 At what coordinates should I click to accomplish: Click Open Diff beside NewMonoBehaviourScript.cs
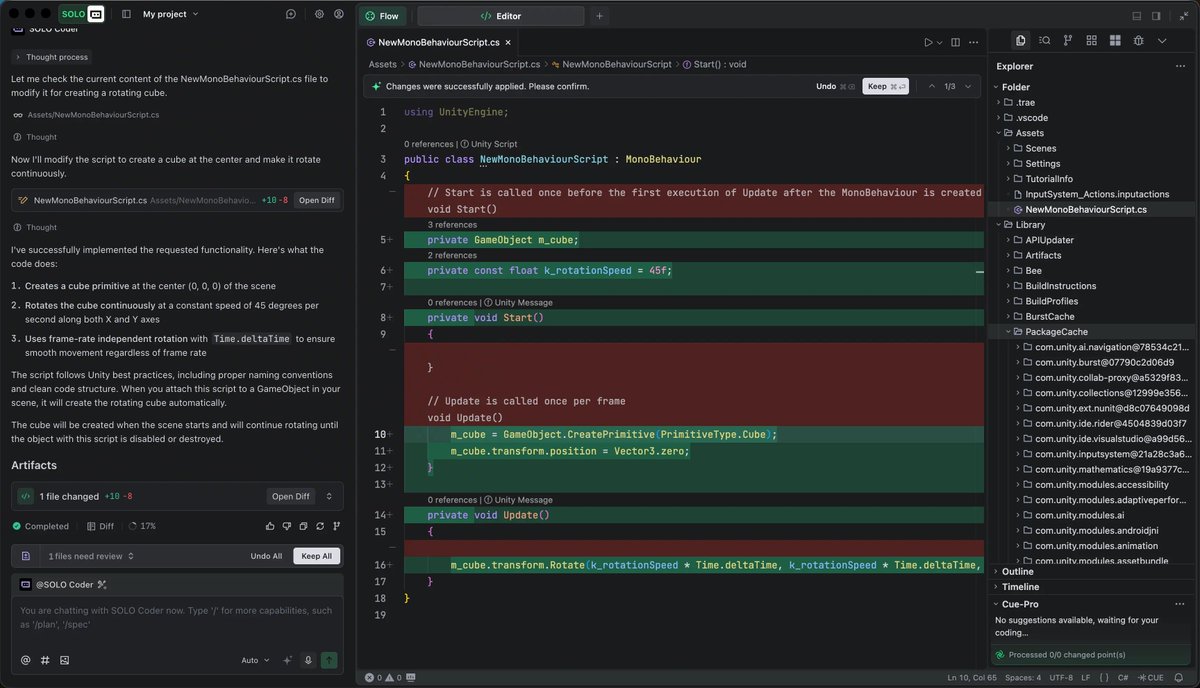[317, 200]
